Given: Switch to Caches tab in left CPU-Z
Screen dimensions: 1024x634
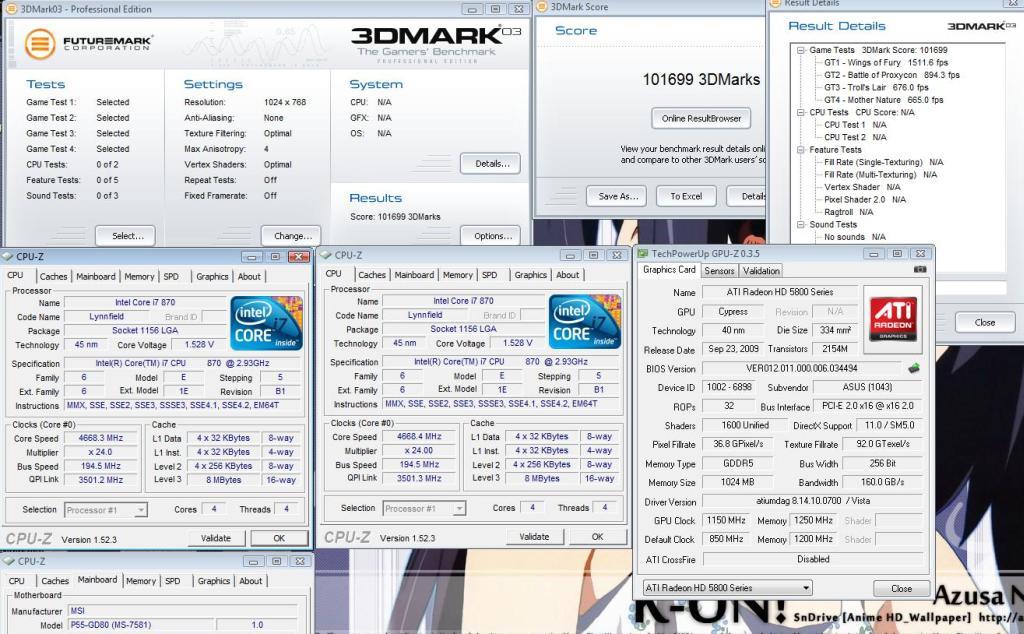Looking at the screenshot, I should point(54,276).
